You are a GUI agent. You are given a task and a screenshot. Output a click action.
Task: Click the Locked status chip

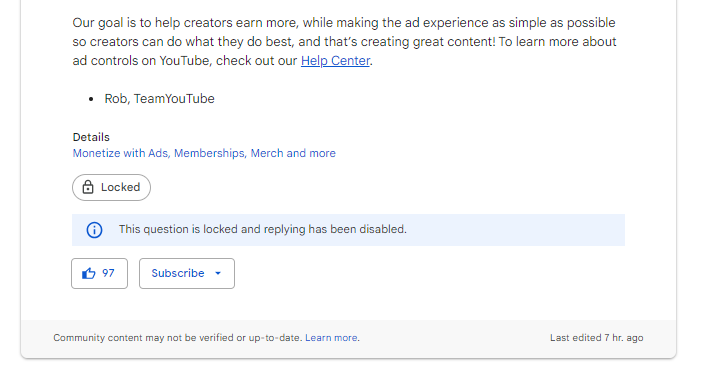point(111,187)
